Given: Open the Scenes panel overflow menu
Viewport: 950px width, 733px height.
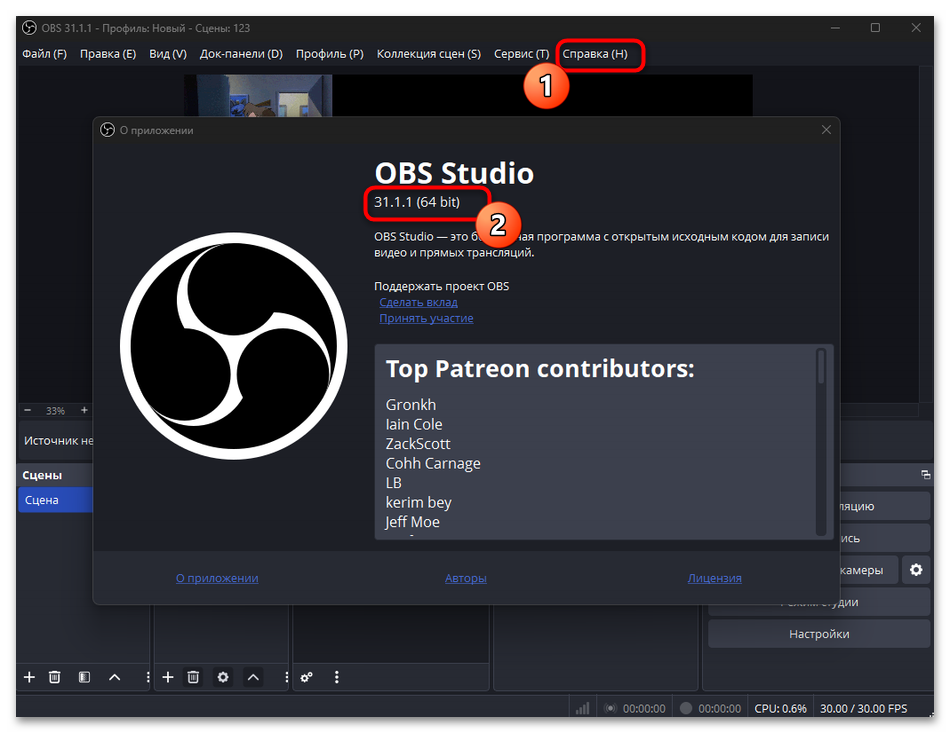Looking at the screenshot, I should coord(147,677).
